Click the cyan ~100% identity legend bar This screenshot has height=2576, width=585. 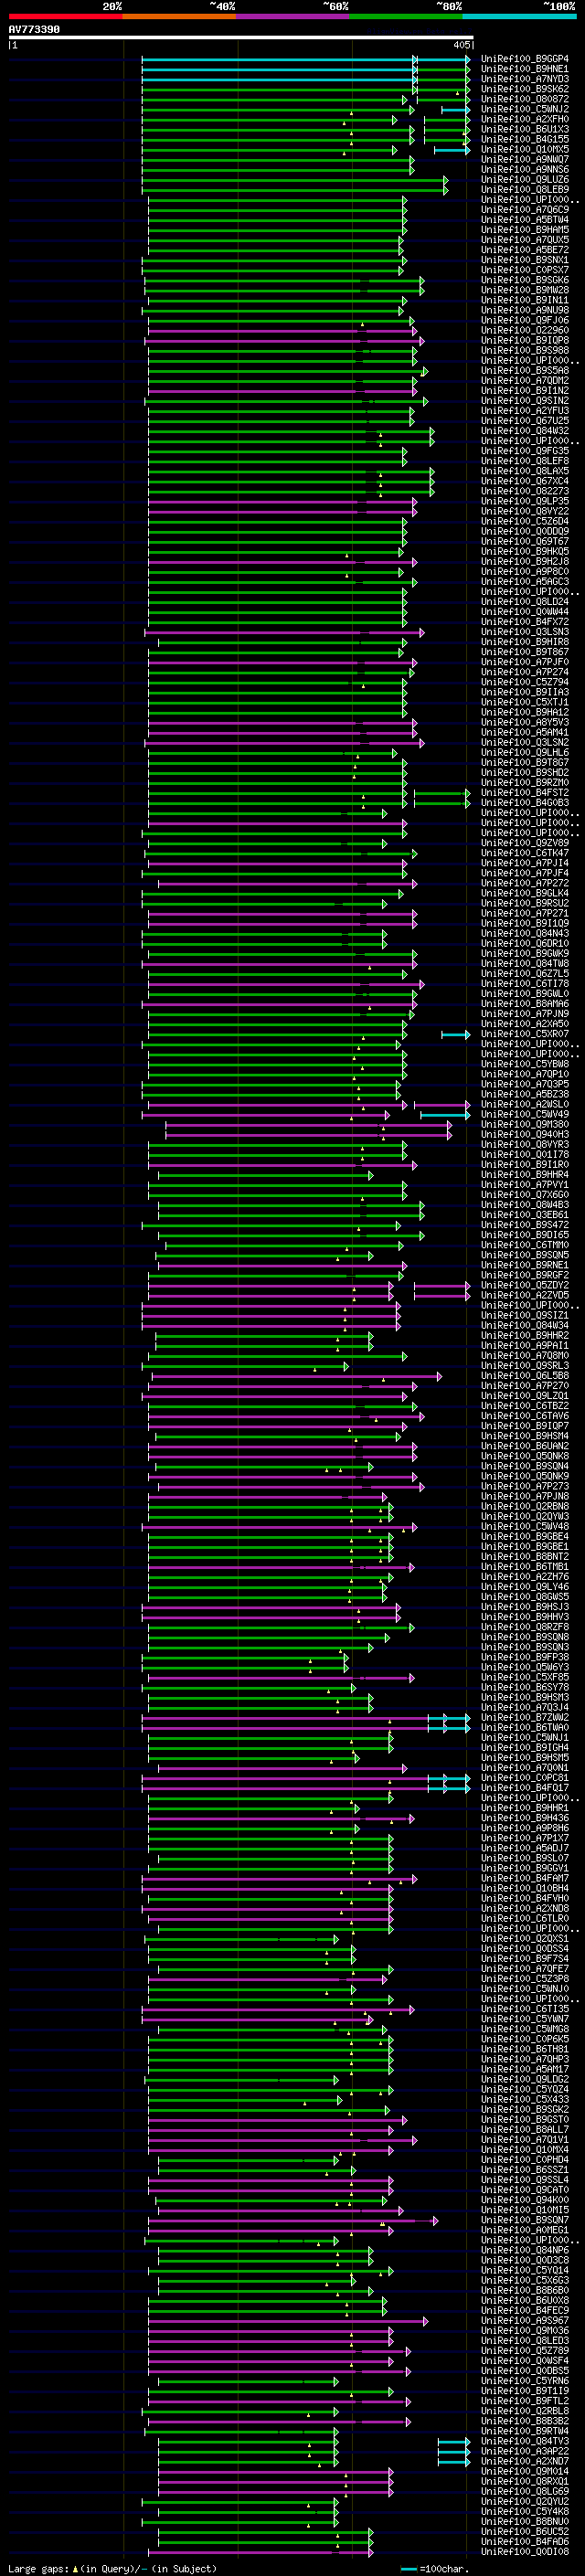[x=519, y=16]
